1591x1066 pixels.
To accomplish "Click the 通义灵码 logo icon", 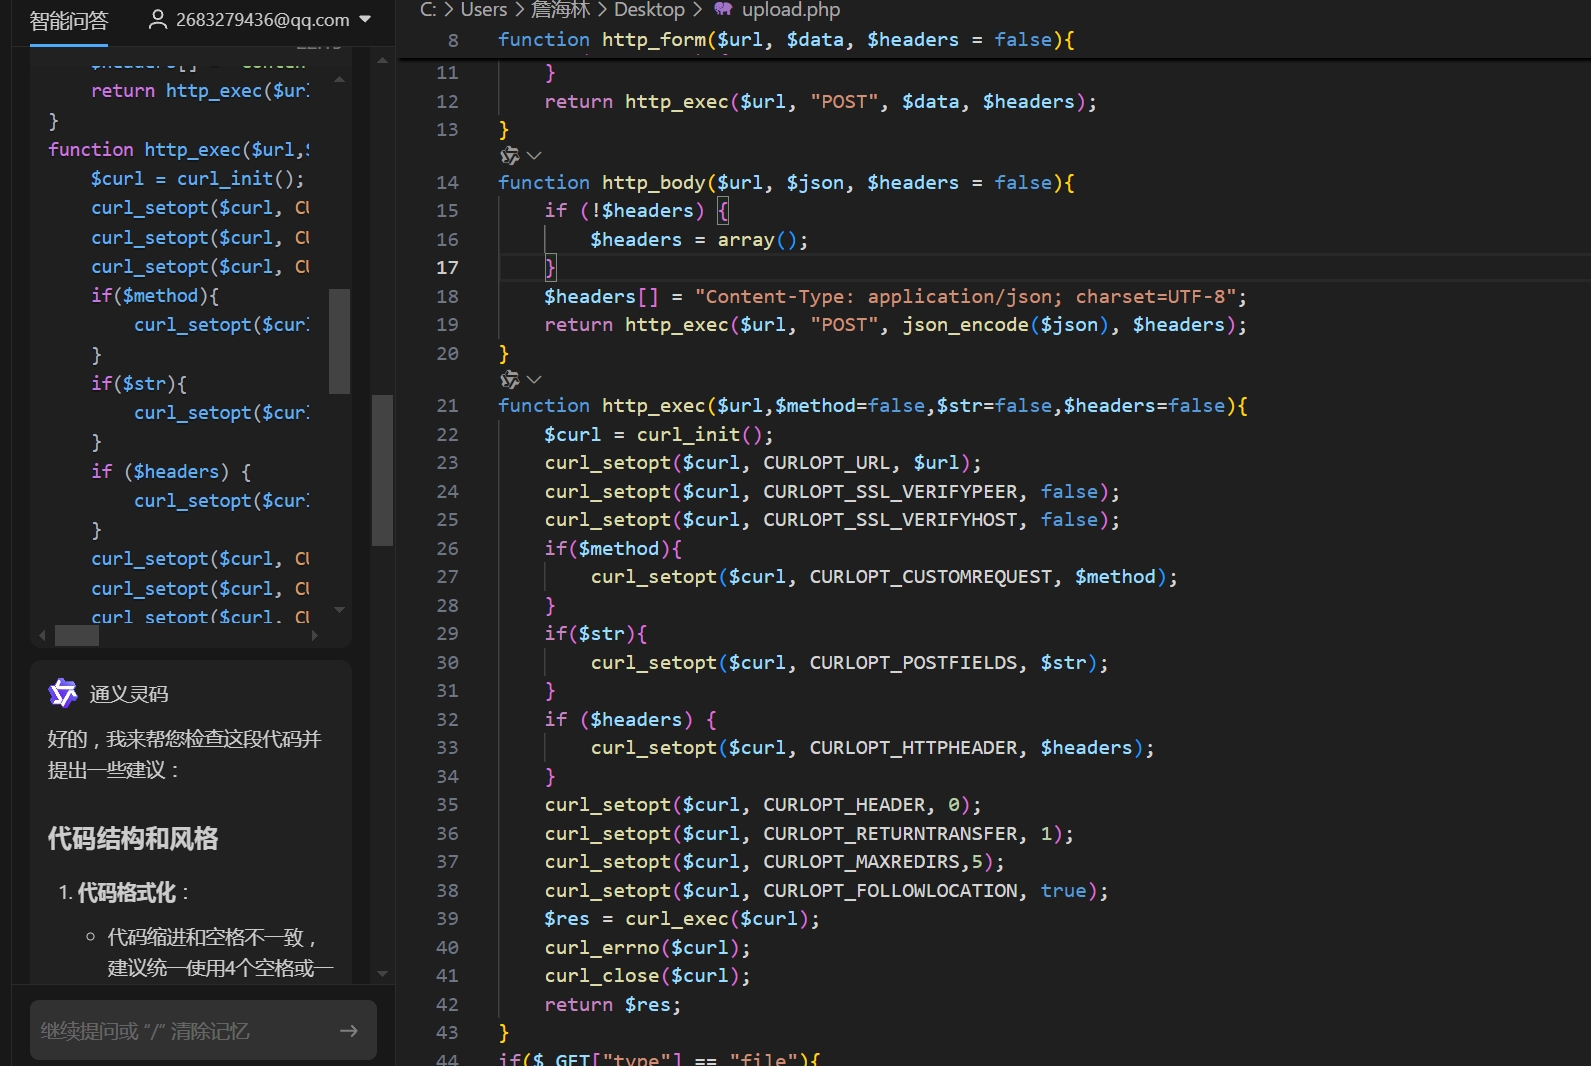I will (x=63, y=693).
